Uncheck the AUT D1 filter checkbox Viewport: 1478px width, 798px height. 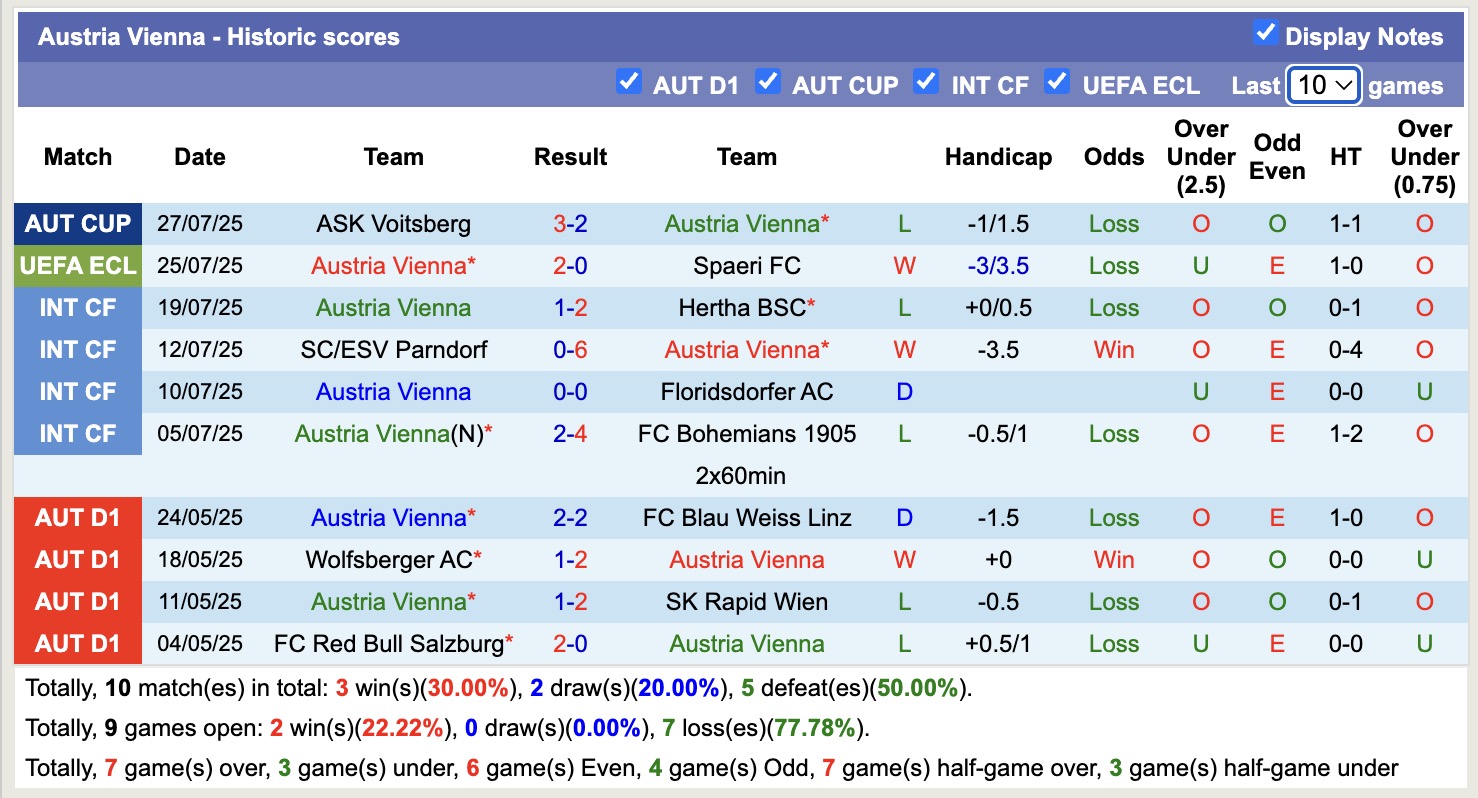pyautogui.click(x=629, y=81)
